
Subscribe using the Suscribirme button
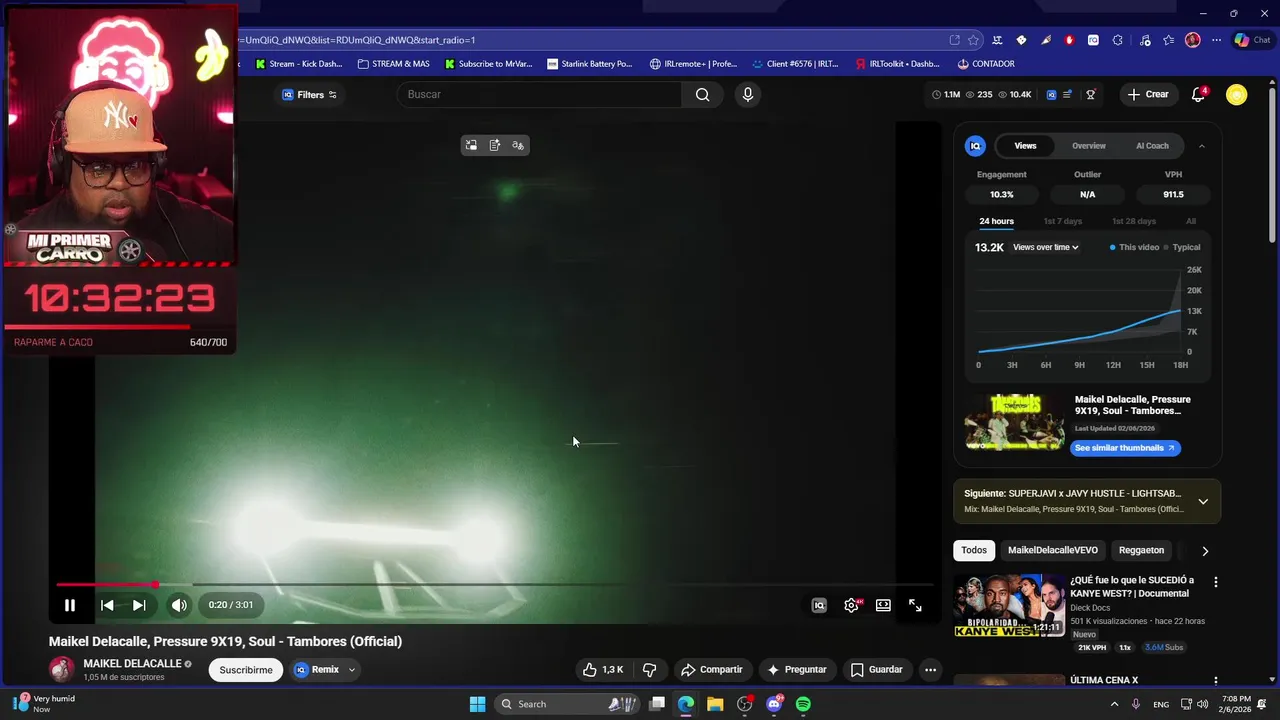coord(246,670)
